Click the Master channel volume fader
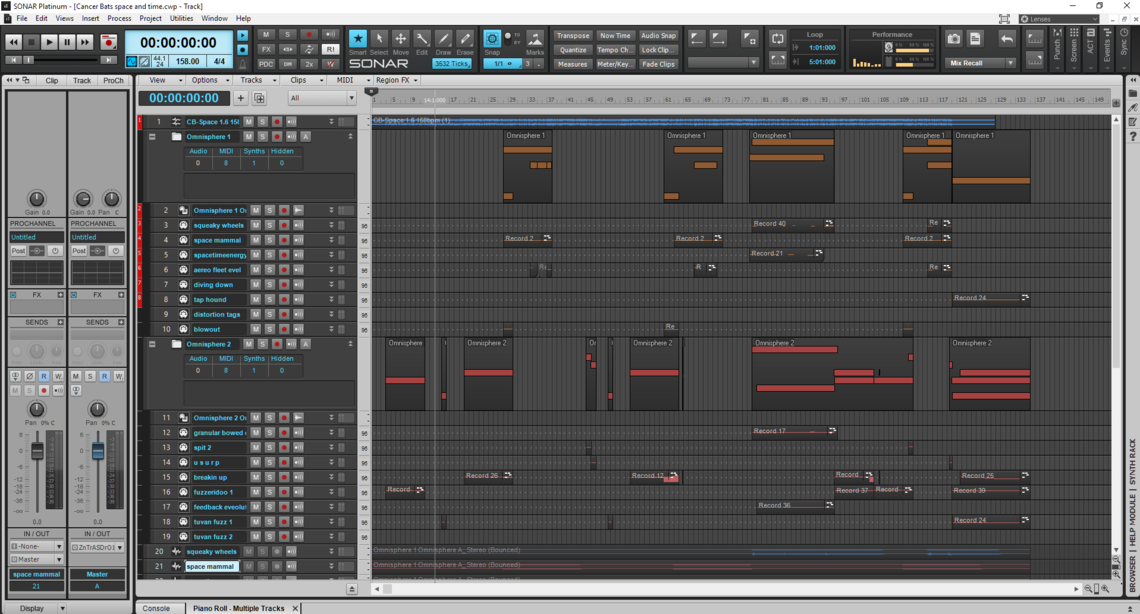The width and height of the screenshot is (1140, 614). click(97, 451)
